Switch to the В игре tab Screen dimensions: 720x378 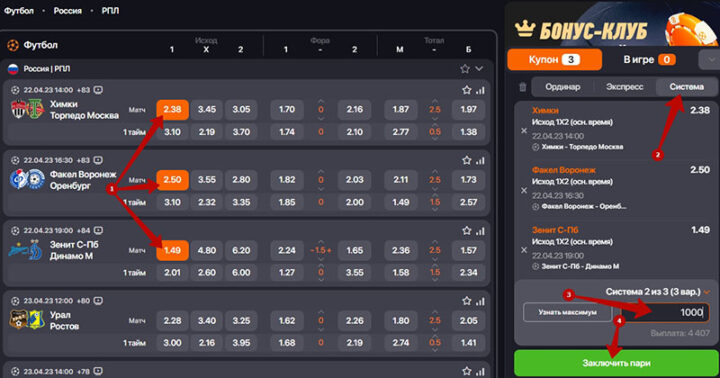(649, 60)
